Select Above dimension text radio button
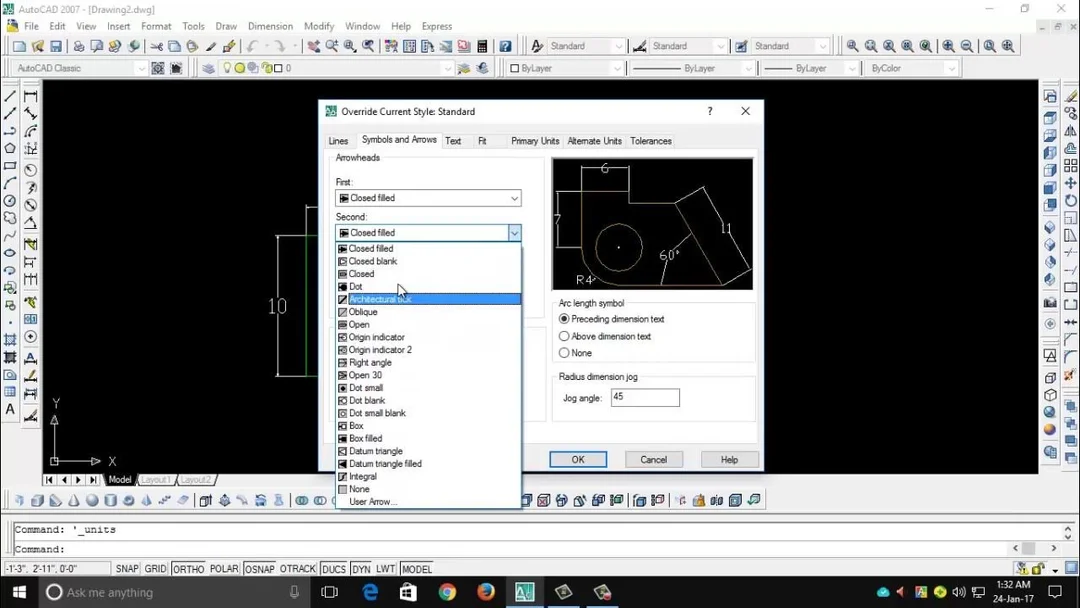This screenshot has width=1080, height=608. (564, 336)
